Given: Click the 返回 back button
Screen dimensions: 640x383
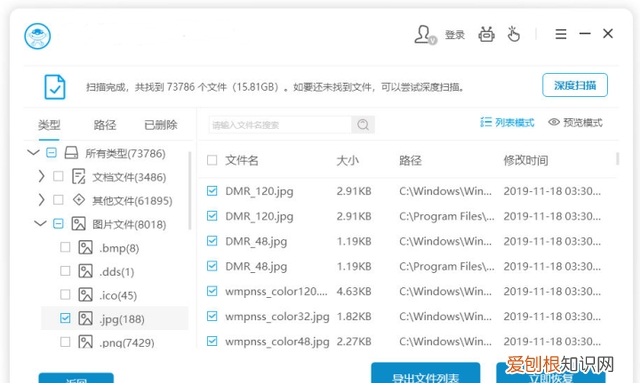Looking at the screenshot, I should [x=76, y=378].
